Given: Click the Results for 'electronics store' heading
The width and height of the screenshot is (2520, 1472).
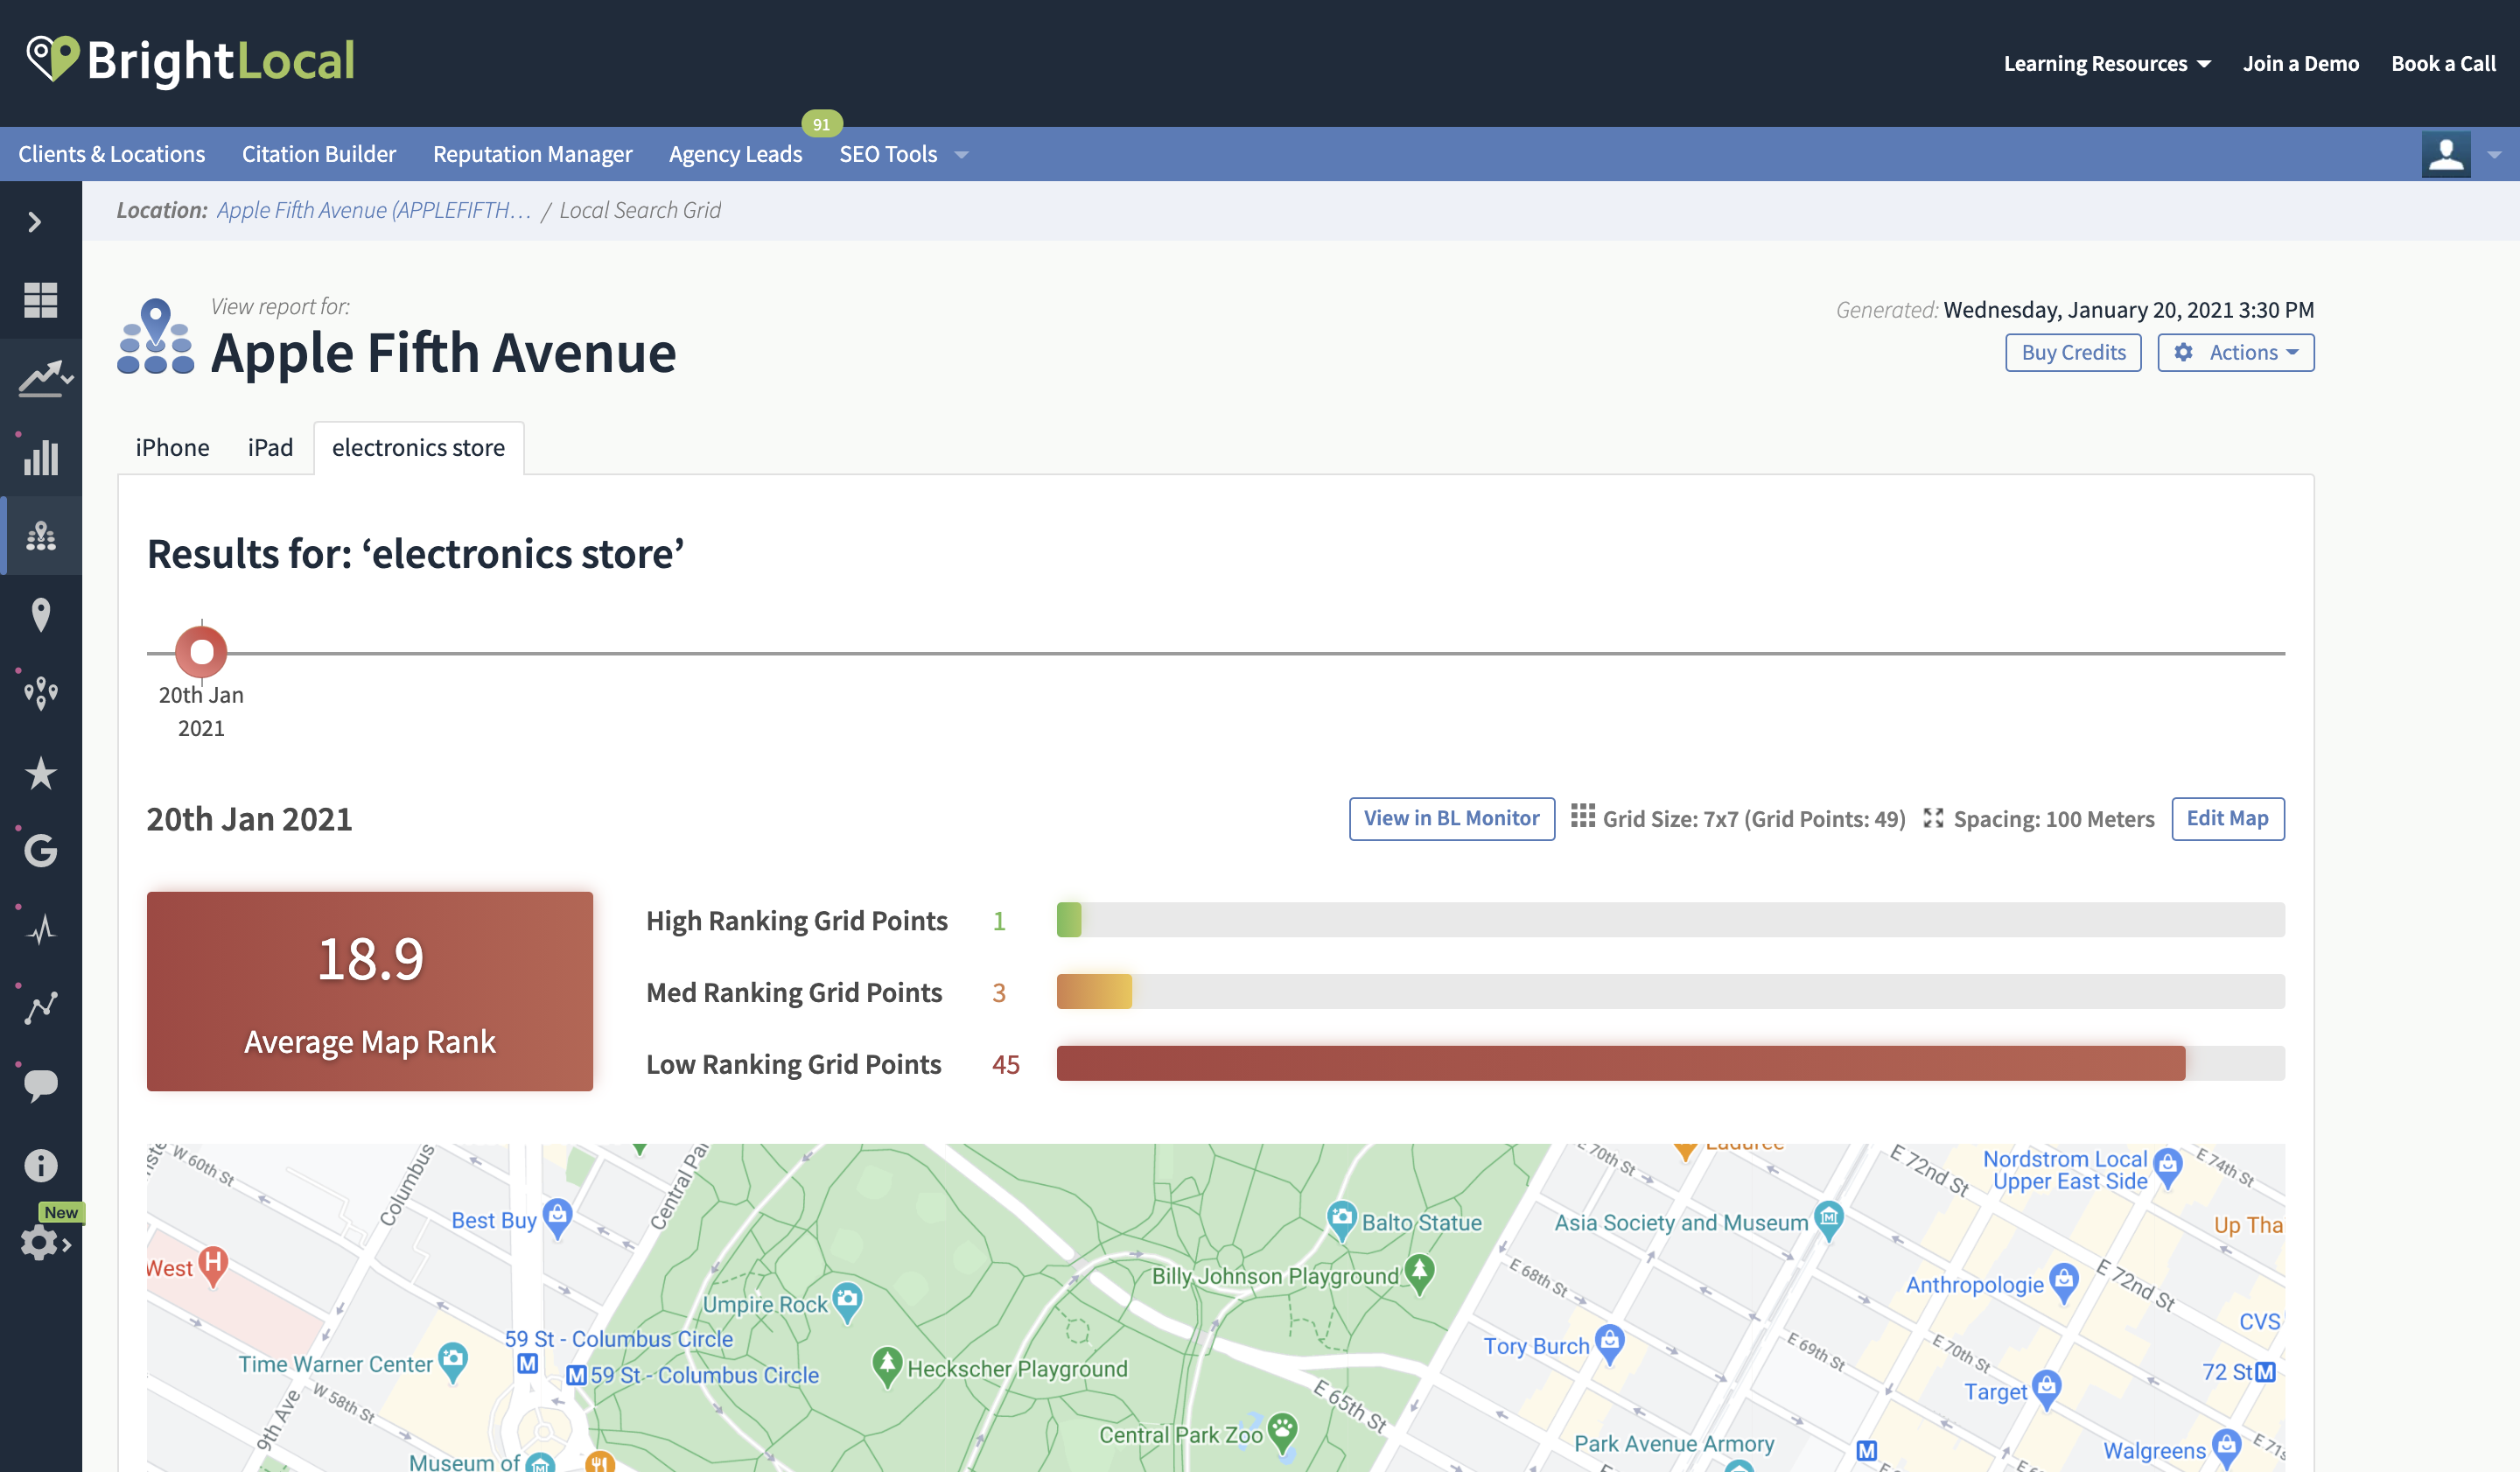Looking at the screenshot, I should pyautogui.click(x=415, y=554).
